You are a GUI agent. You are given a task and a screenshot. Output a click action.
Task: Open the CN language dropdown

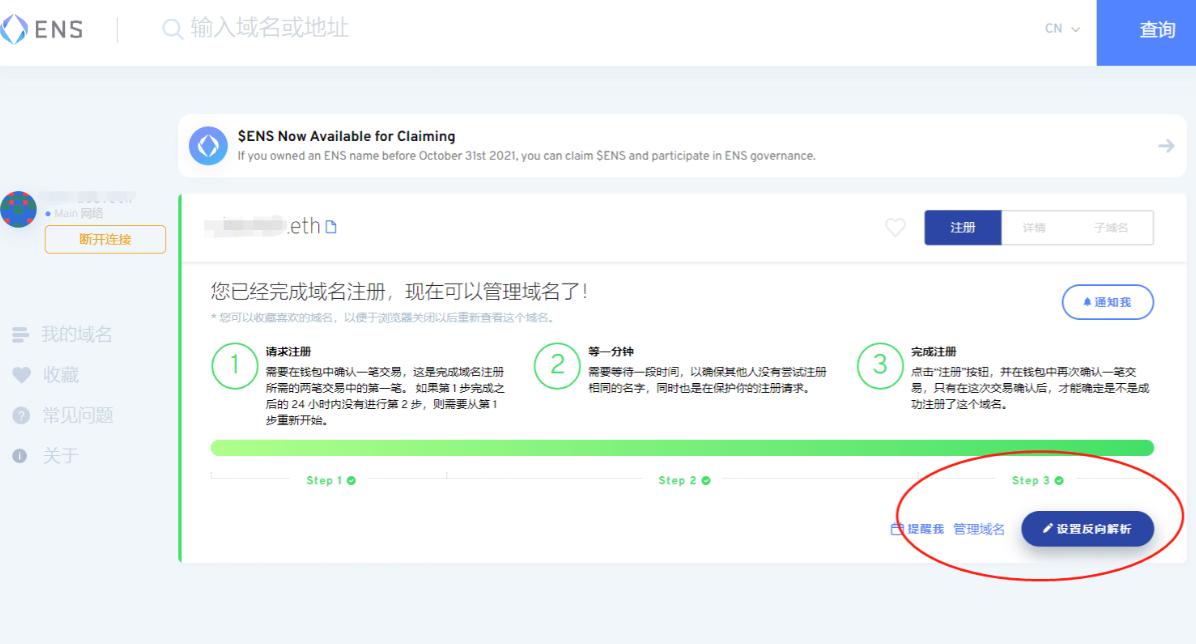[x=1062, y=29]
